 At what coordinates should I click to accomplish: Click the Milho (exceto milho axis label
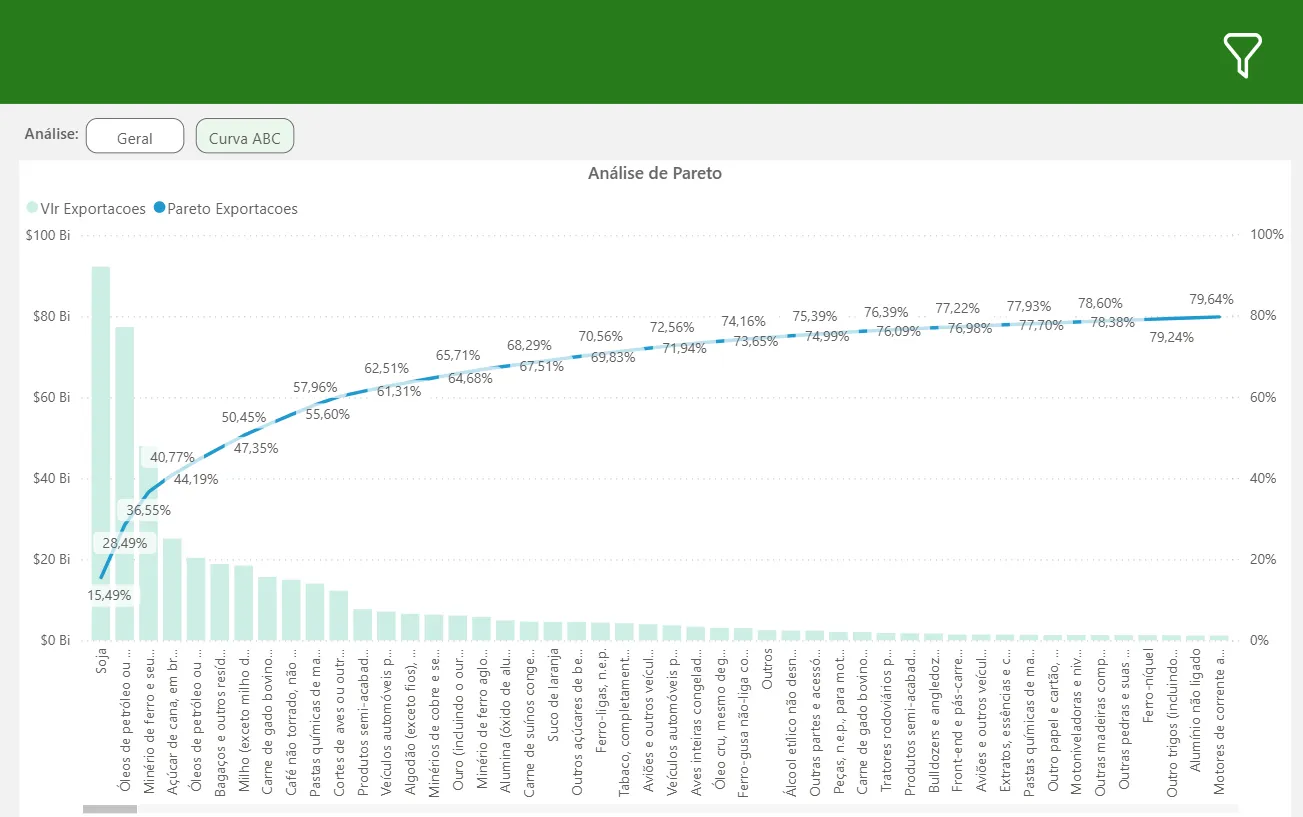tap(243, 722)
